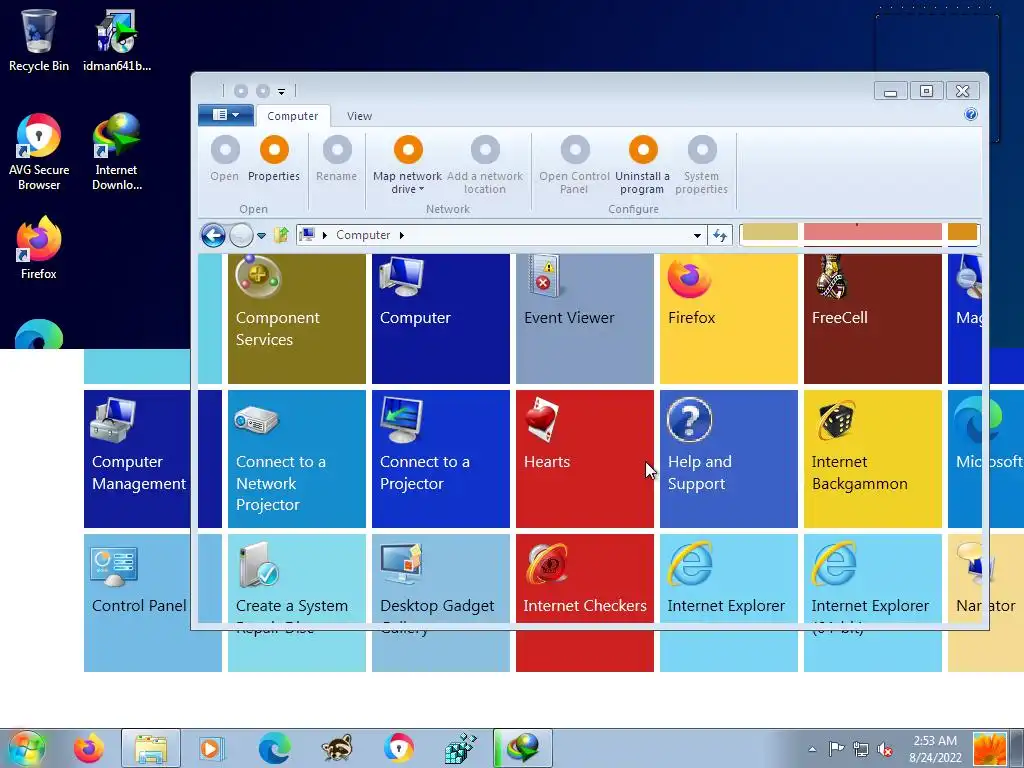Click System properties ribbon button
1024x768 pixels.
click(x=701, y=165)
